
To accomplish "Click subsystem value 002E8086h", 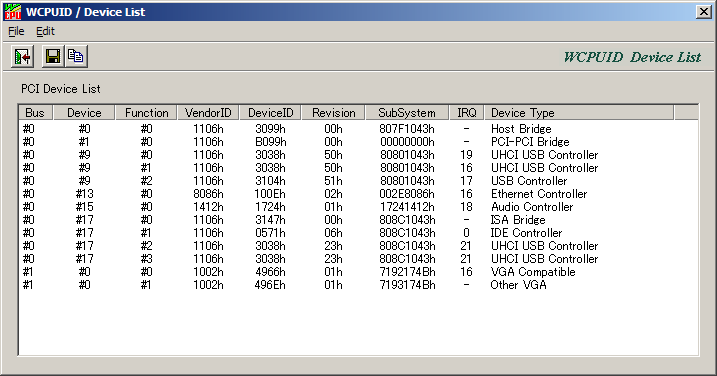I will pos(407,194).
